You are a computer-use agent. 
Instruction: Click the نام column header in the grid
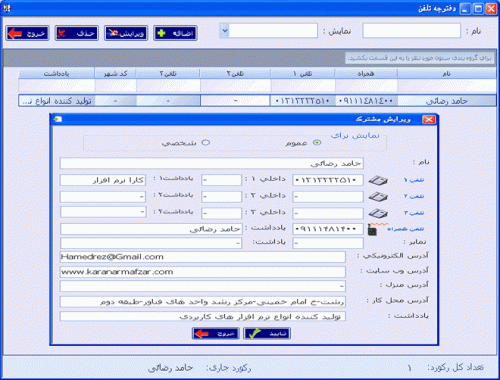click(x=446, y=74)
